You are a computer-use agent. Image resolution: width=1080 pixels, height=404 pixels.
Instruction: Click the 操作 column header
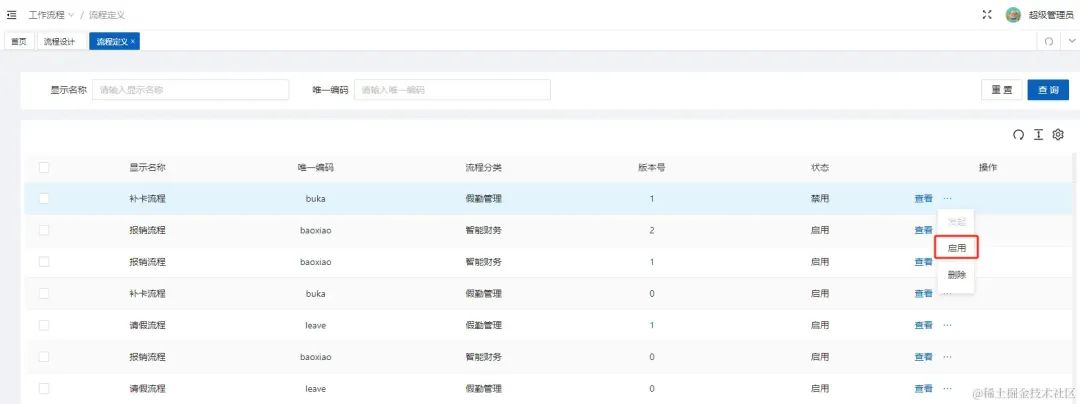tap(988, 167)
